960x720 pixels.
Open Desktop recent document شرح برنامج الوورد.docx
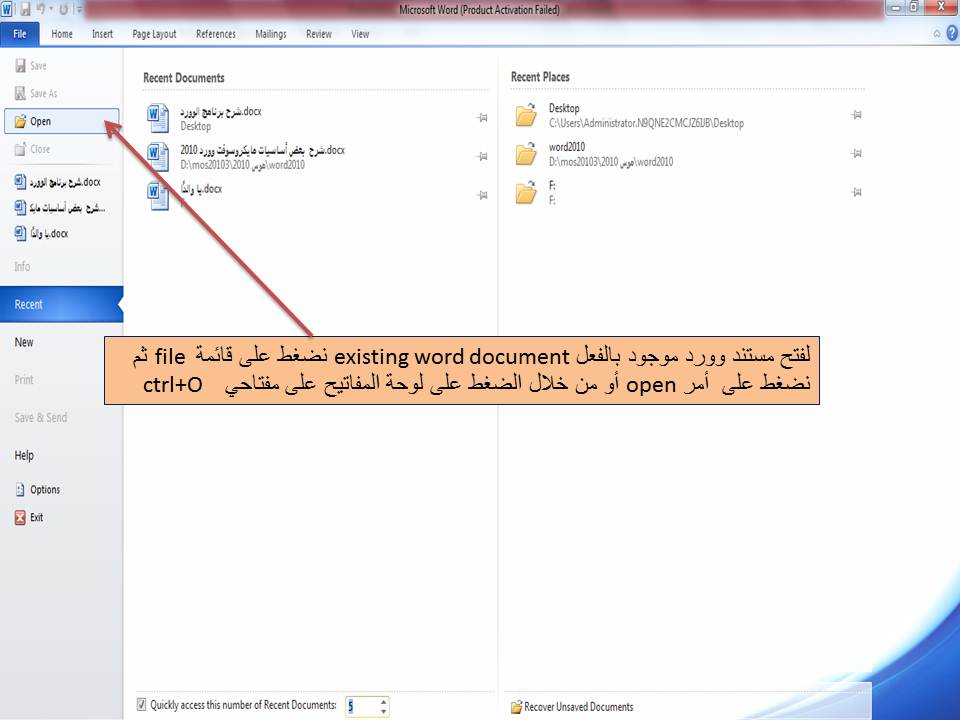[x=316, y=118]
